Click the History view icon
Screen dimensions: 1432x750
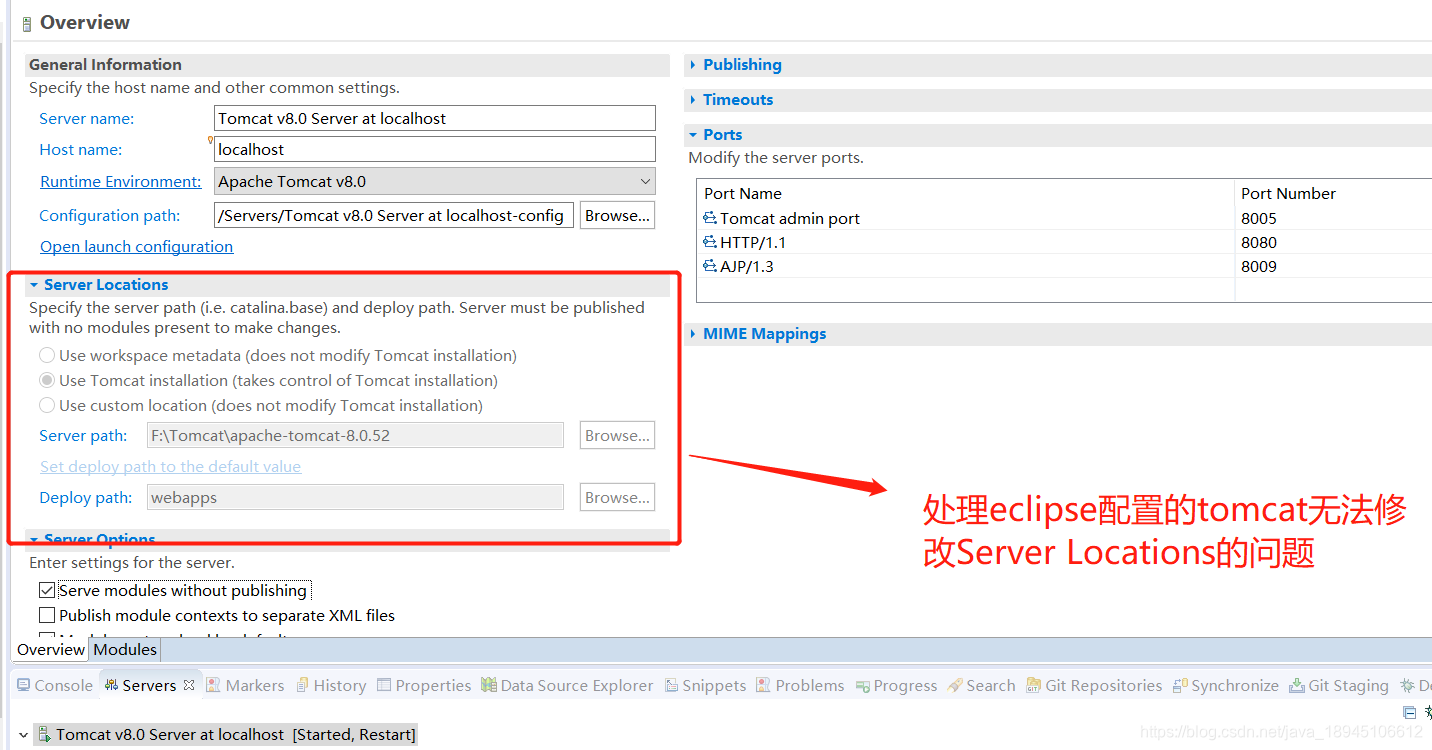point(302,685)
